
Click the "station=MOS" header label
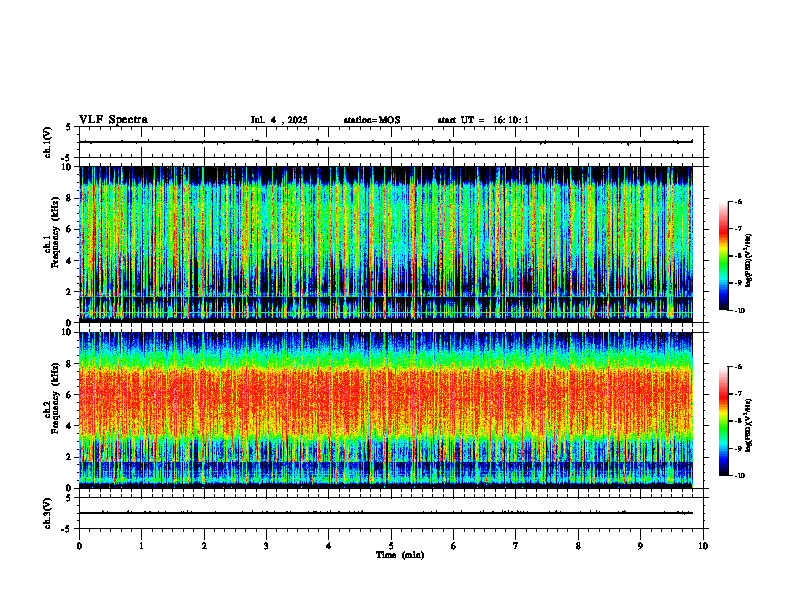[x=372, y=120]
